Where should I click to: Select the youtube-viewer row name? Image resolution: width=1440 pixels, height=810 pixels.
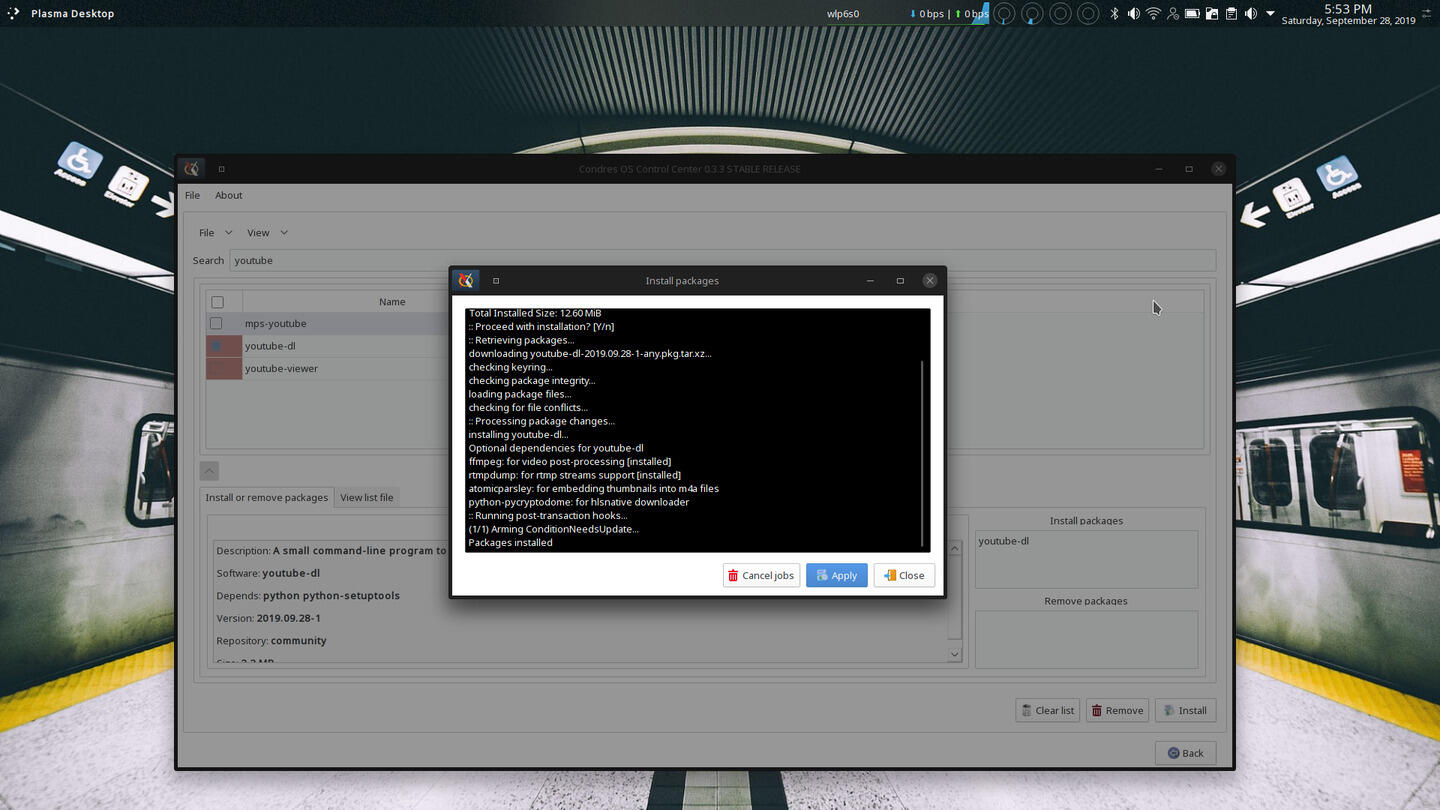point(281,369)
